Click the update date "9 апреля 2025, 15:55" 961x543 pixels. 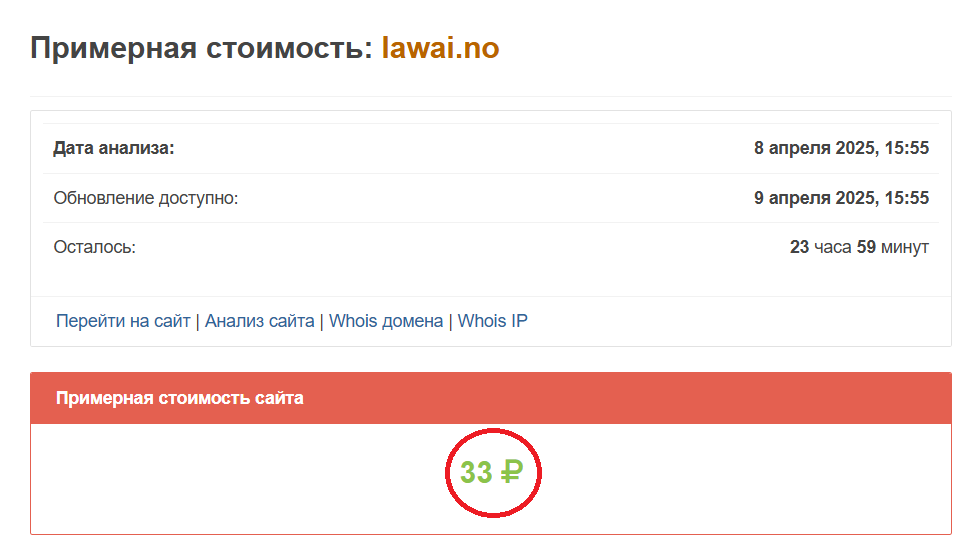click(x=841, y=198)
